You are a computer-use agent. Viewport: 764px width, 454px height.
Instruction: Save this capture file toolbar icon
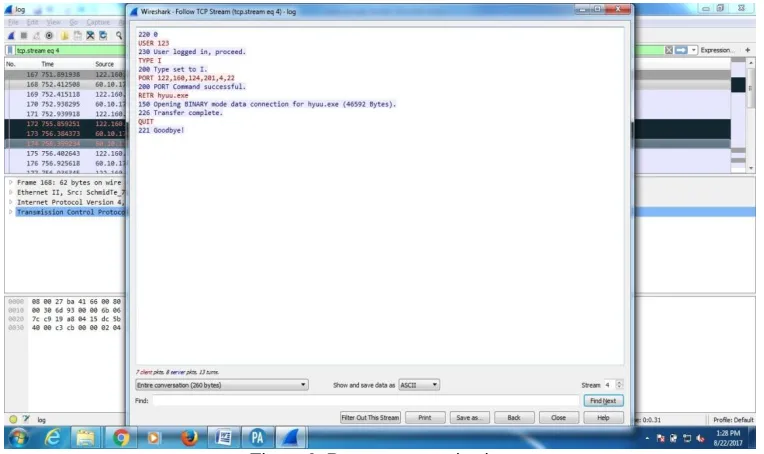77,36
